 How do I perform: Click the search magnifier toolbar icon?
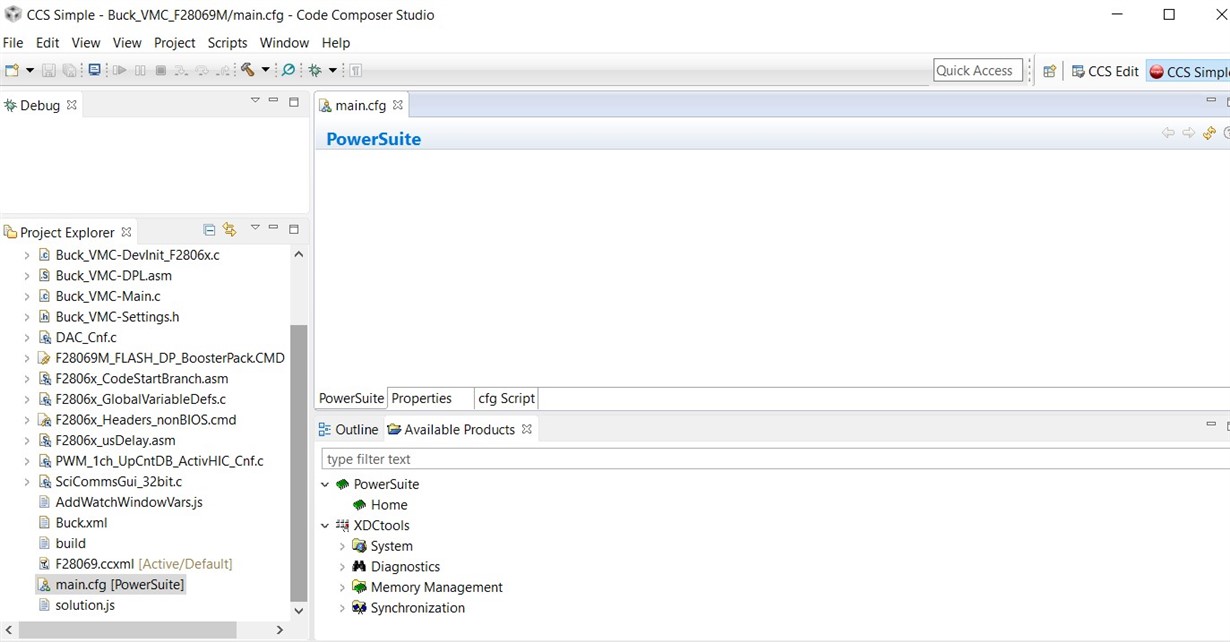click(x=288, y=70)
